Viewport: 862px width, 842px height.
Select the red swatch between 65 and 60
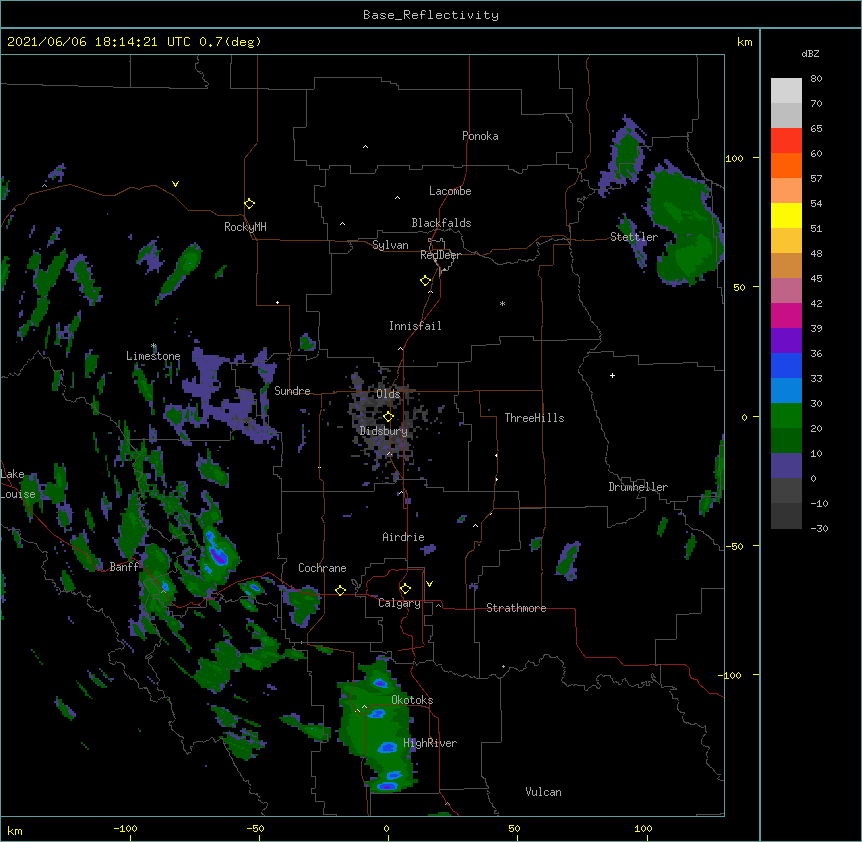(x=786, y=141)
